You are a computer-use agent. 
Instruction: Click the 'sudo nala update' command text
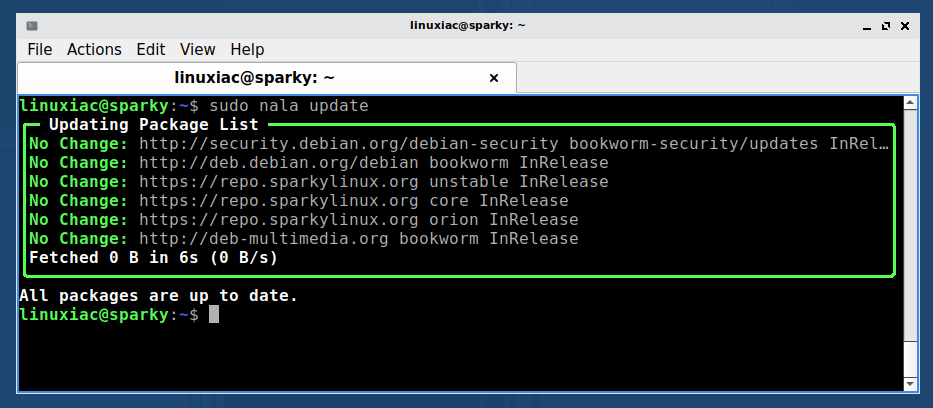pos(289,106)
